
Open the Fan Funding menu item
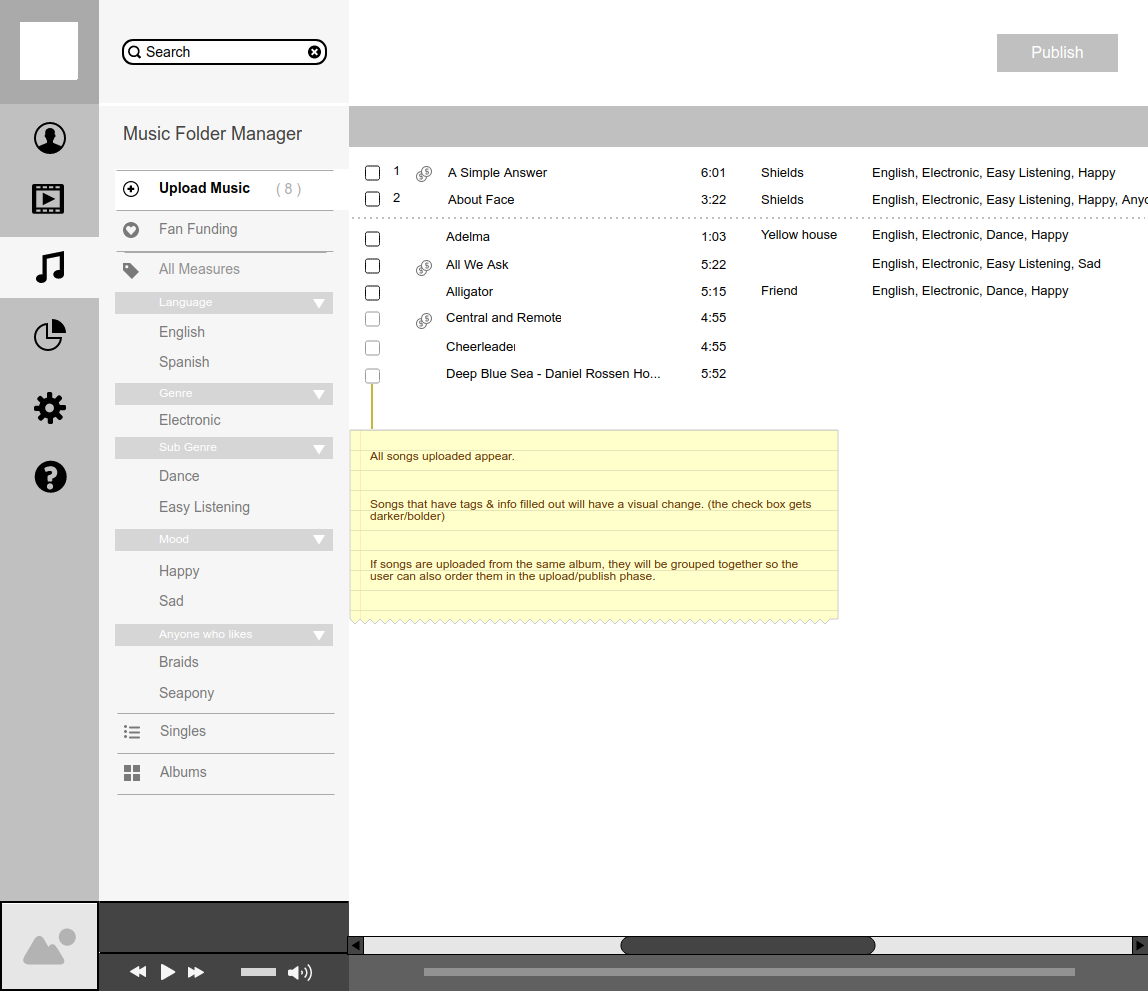(225, 230)
